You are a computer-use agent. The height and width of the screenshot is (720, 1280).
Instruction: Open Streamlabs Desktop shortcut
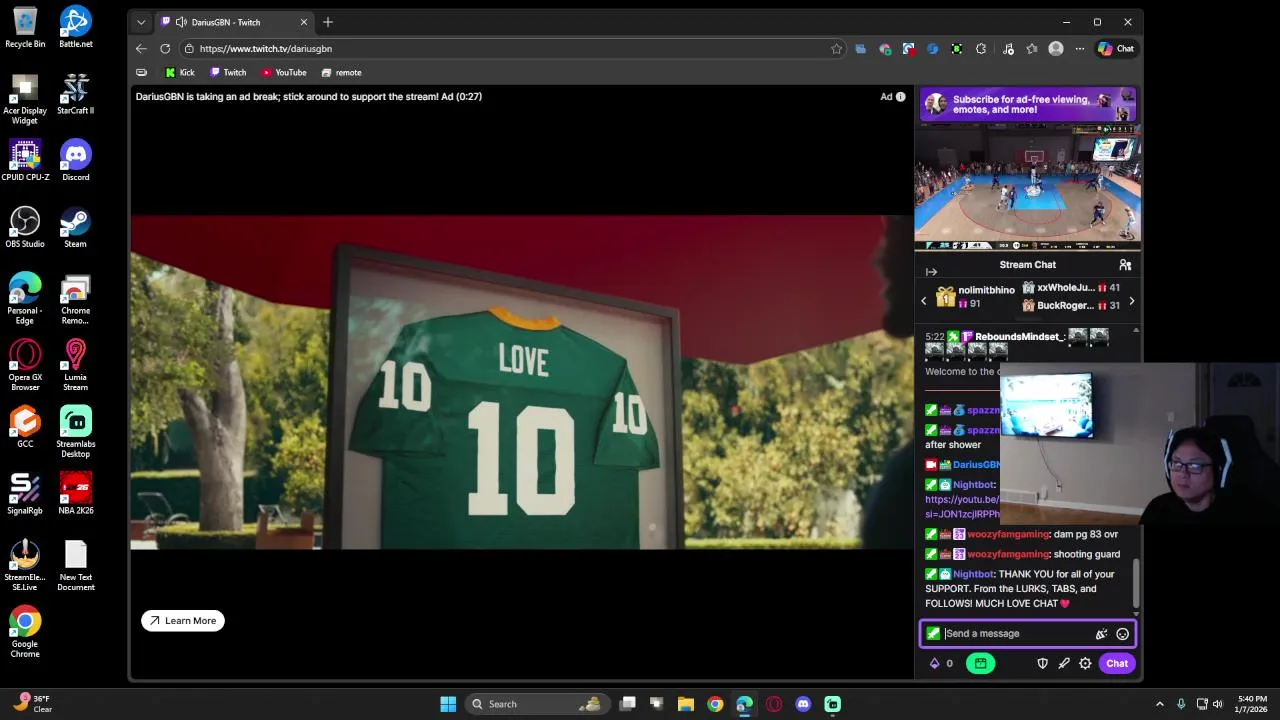pos(75,432)
